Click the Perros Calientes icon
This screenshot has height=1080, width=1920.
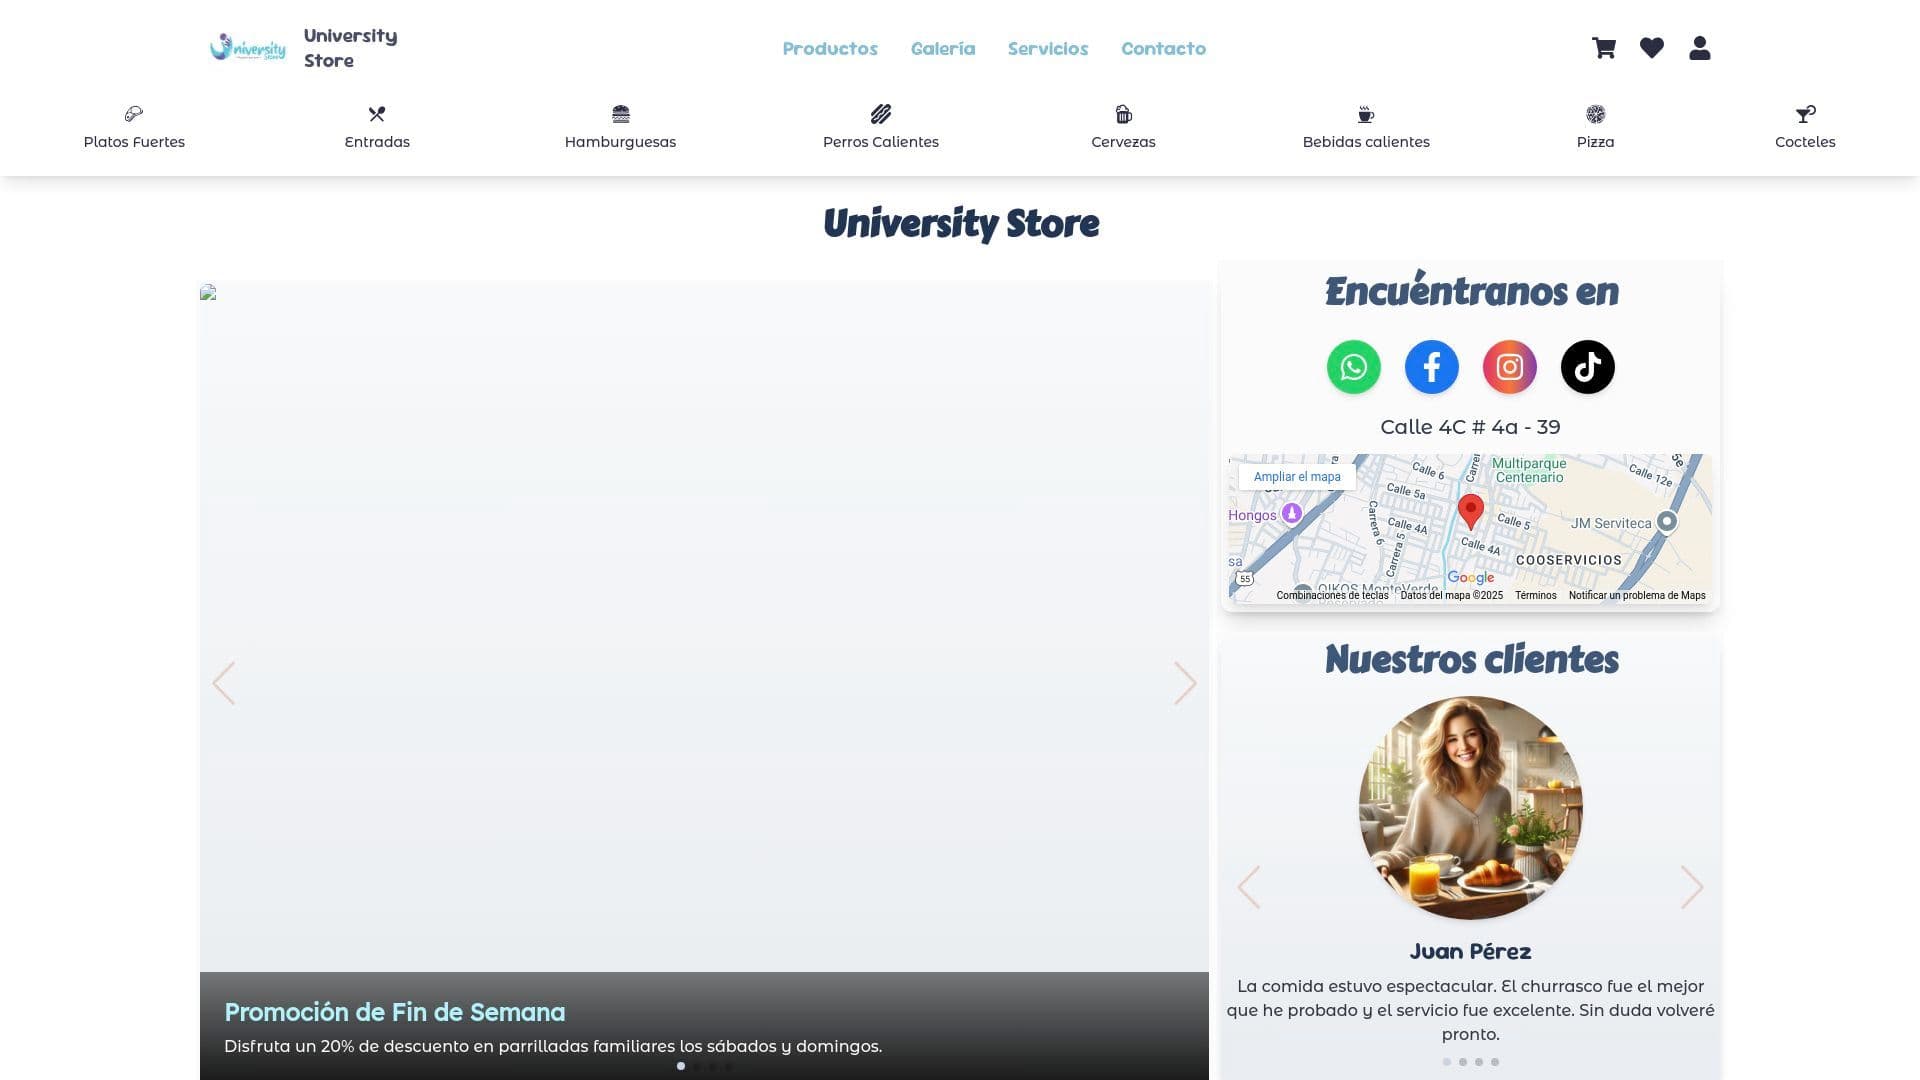[881, 114]
